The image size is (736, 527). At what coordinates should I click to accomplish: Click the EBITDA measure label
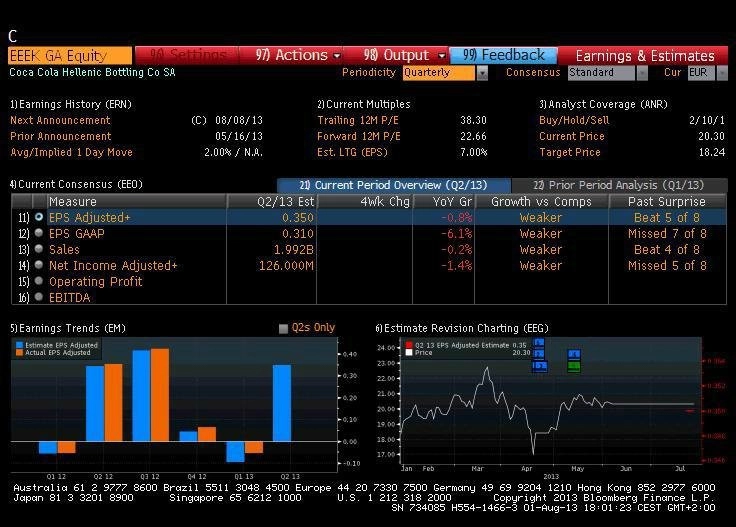(69, 298)
